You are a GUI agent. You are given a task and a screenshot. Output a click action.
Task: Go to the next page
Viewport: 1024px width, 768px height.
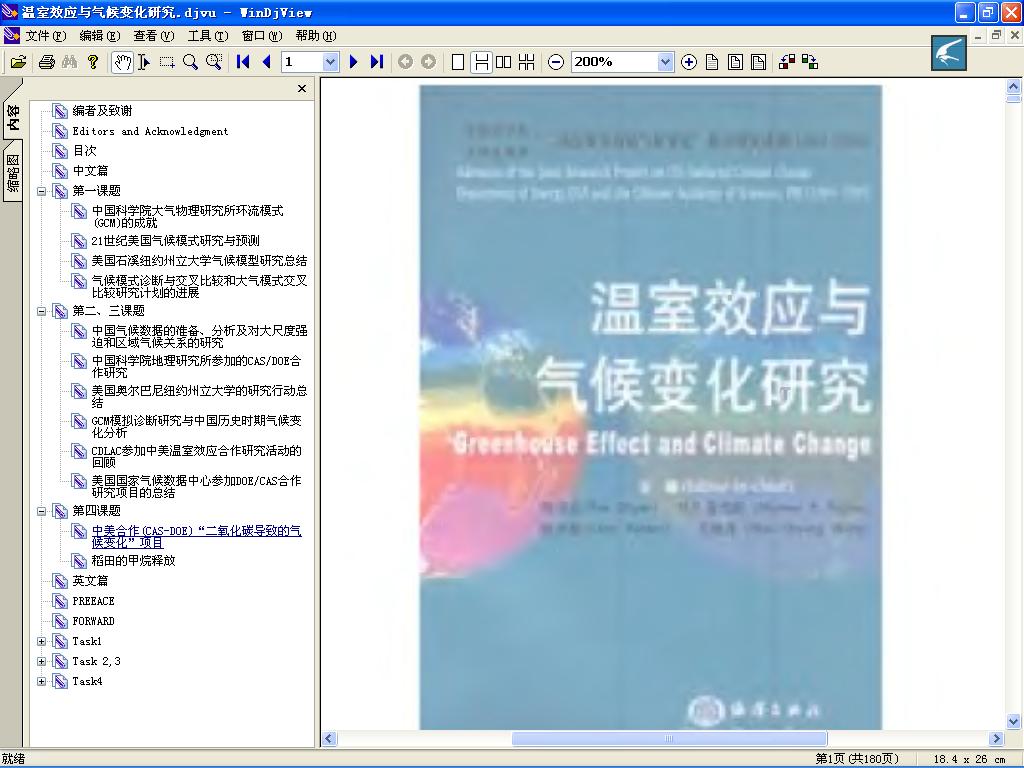pyautogui.click(x=353, y=62)
